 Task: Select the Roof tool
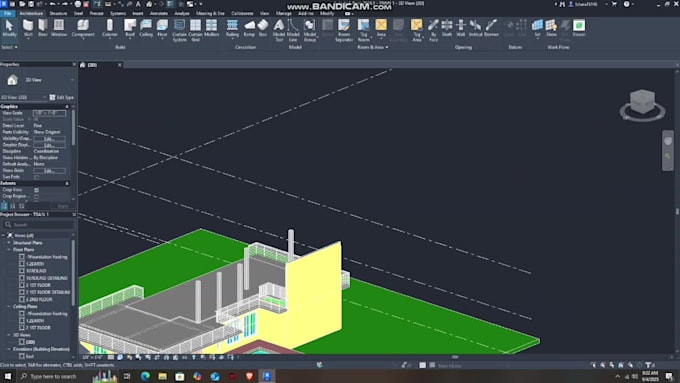(x=130, y=28)
